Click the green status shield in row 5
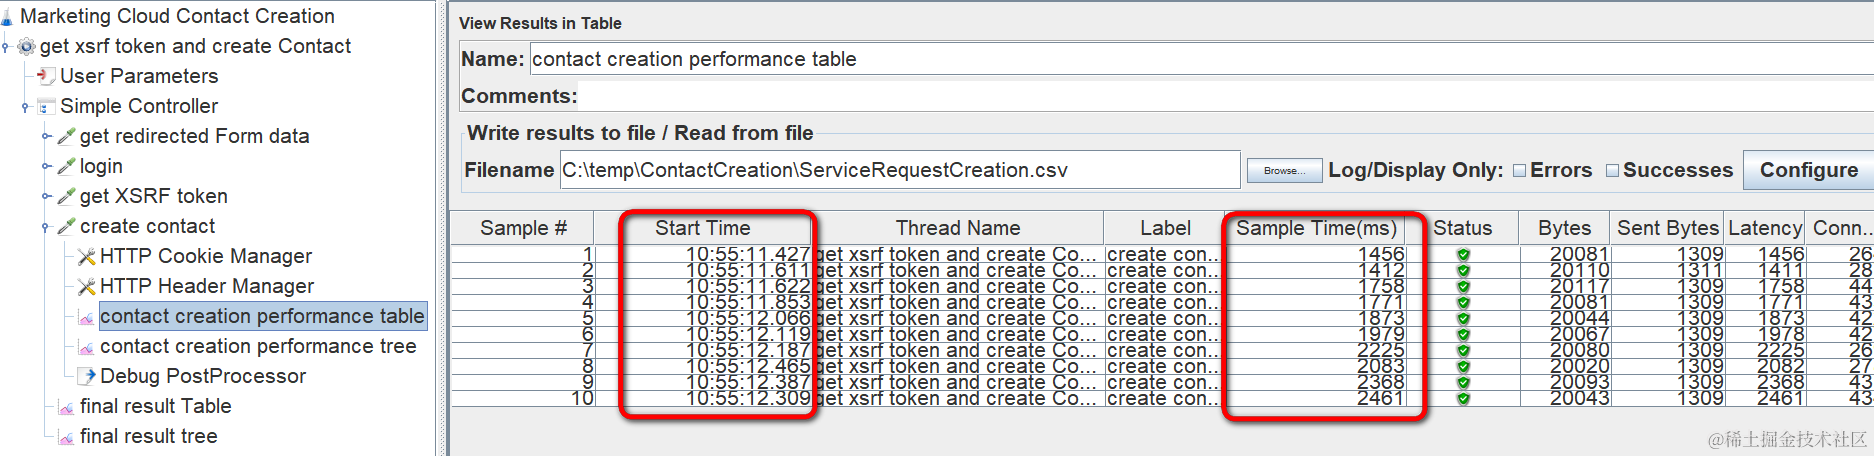The image size is (1874, 456). pos(1463,319)
